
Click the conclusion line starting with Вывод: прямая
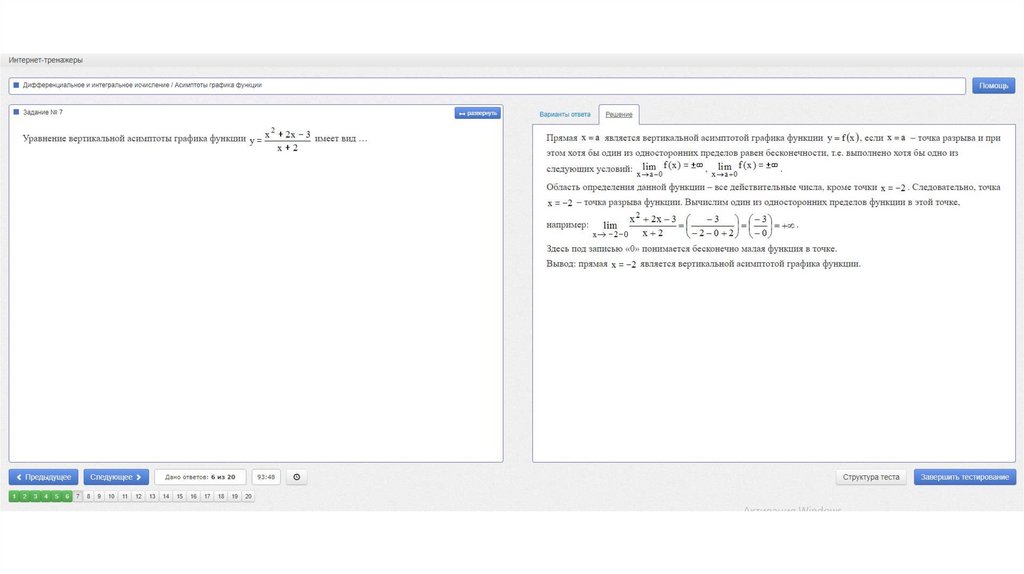[703, 264]
